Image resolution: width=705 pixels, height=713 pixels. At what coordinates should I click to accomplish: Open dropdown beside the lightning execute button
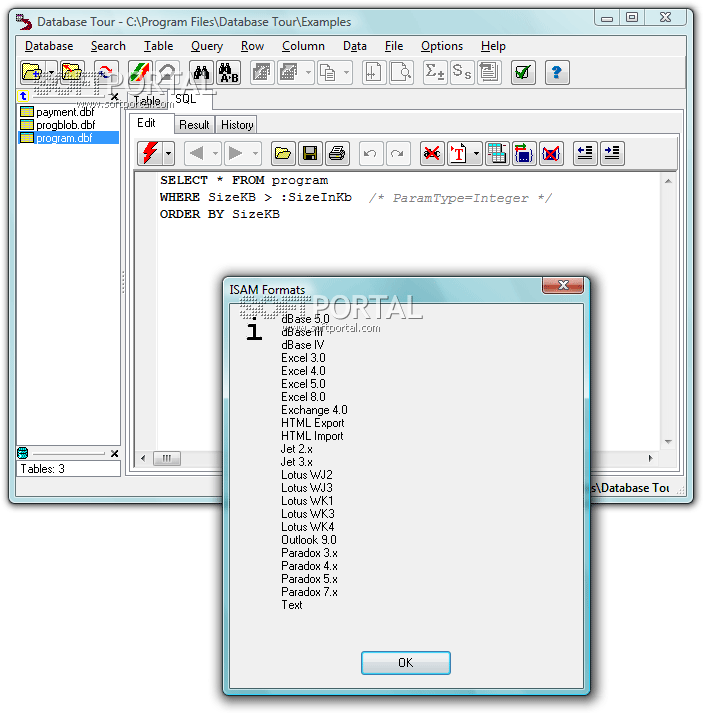pos(168,153)
